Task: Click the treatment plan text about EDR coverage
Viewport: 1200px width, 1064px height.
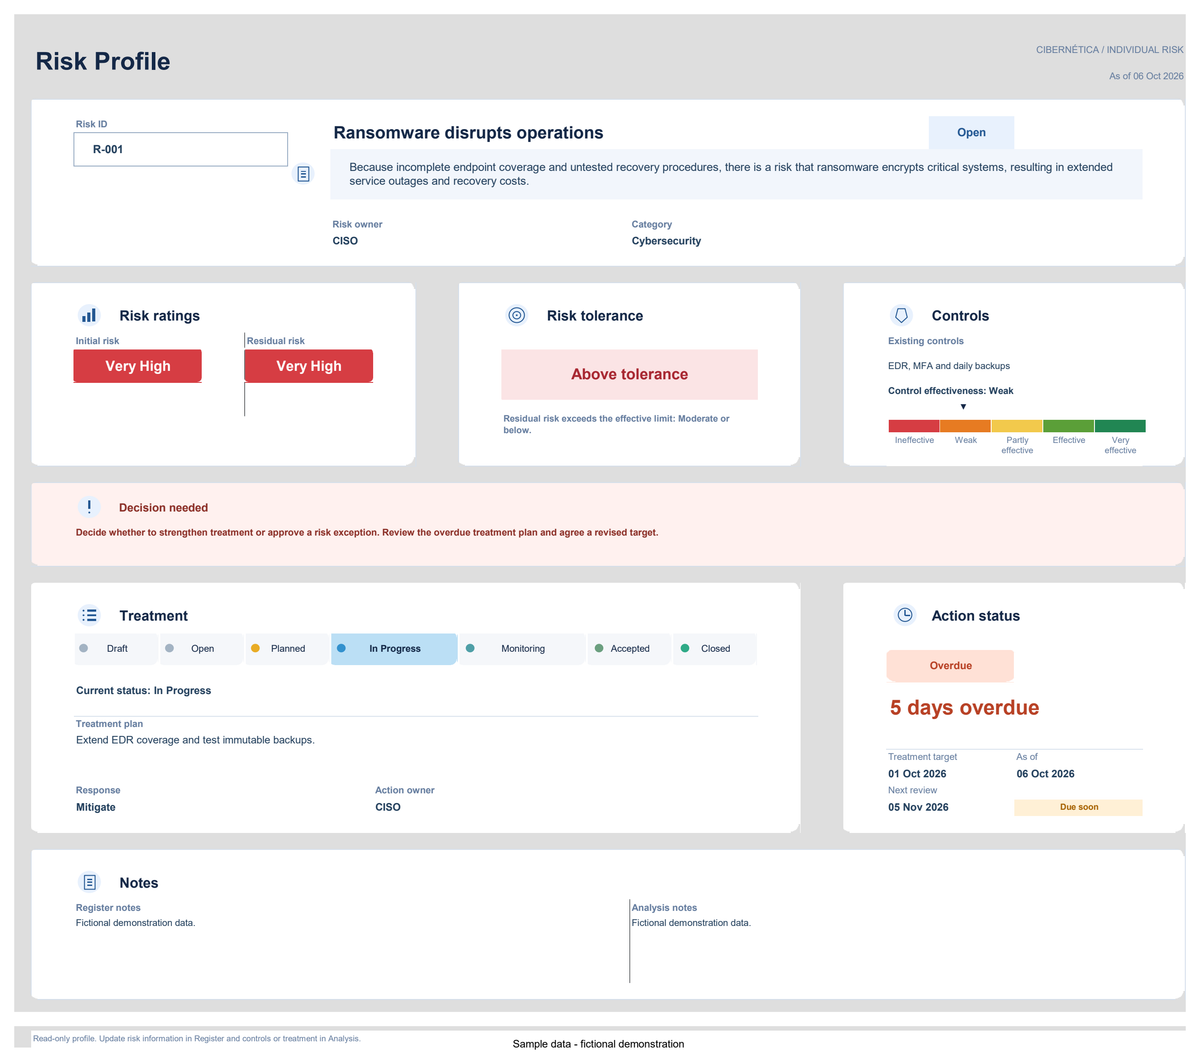Action: click(x=195, y=740)
